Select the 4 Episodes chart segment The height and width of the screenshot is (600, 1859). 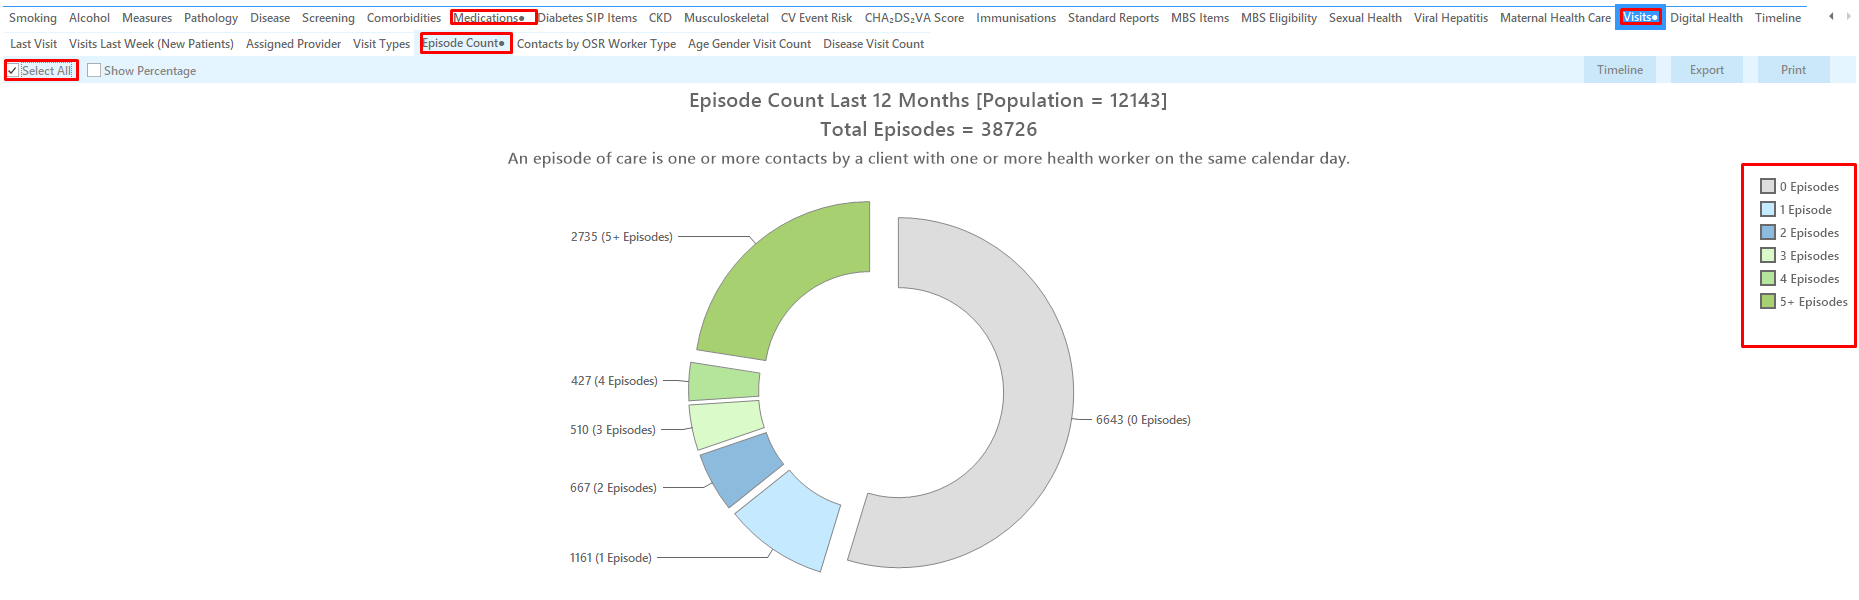724,382
